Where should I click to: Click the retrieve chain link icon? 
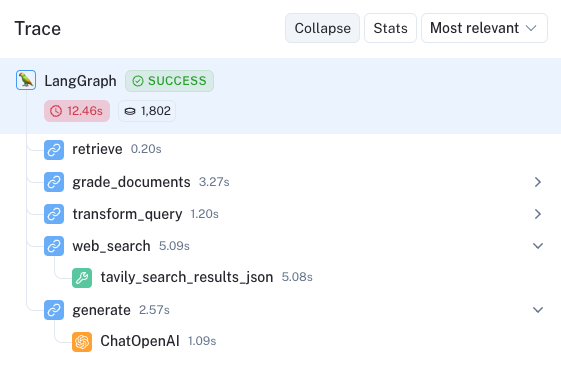point(54,150)
